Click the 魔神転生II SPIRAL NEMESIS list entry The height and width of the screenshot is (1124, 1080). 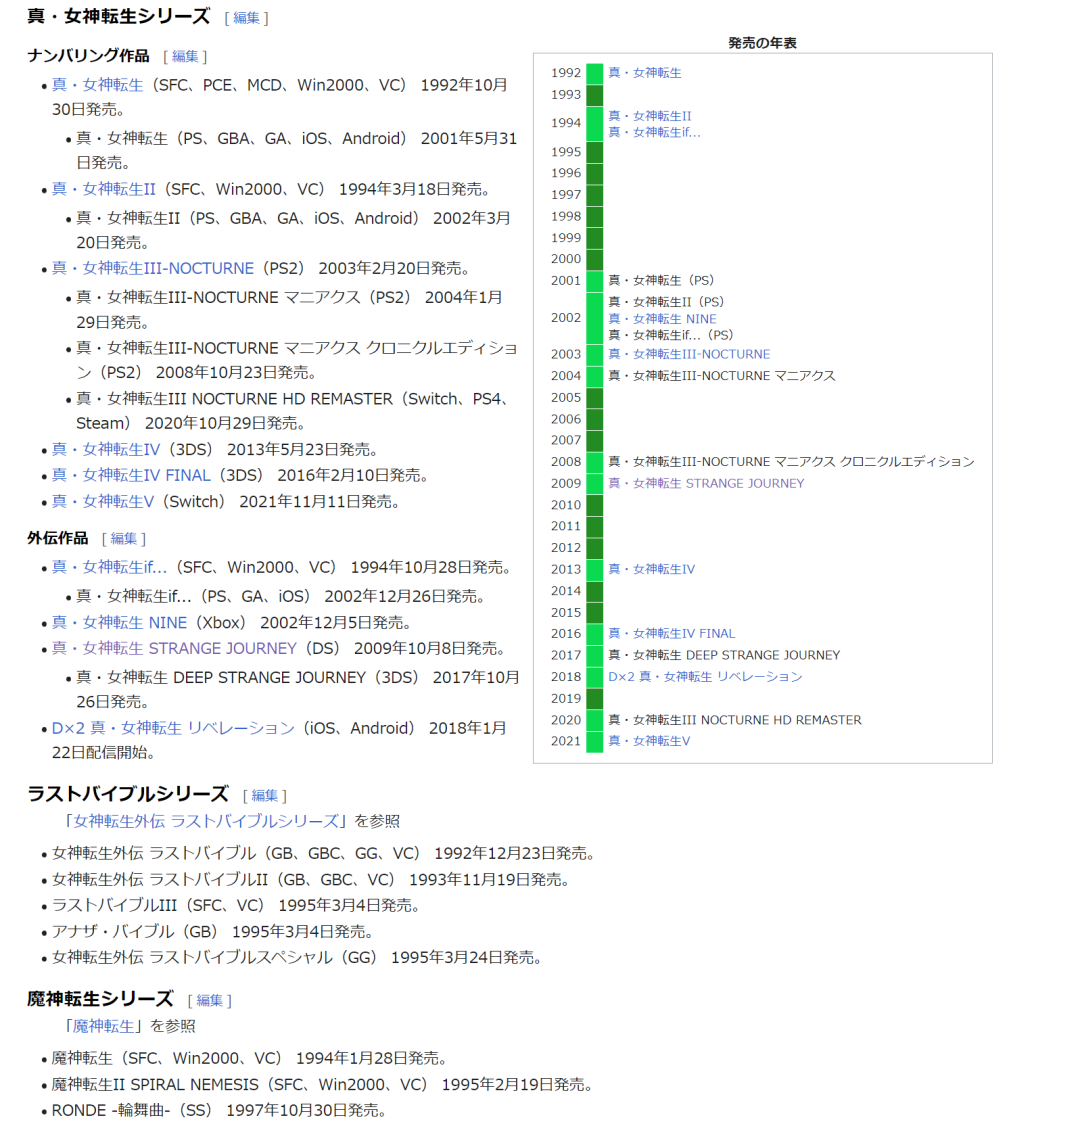(322, 1084)
